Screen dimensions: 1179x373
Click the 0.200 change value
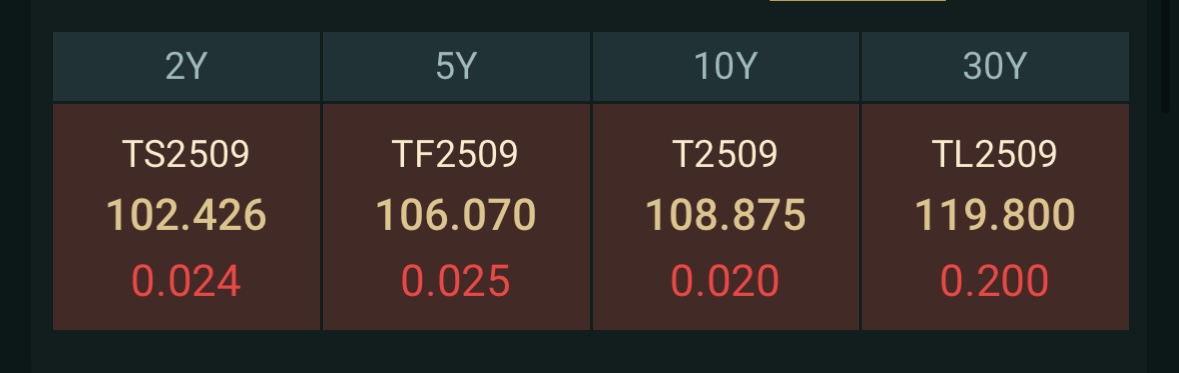click(995, 281)
